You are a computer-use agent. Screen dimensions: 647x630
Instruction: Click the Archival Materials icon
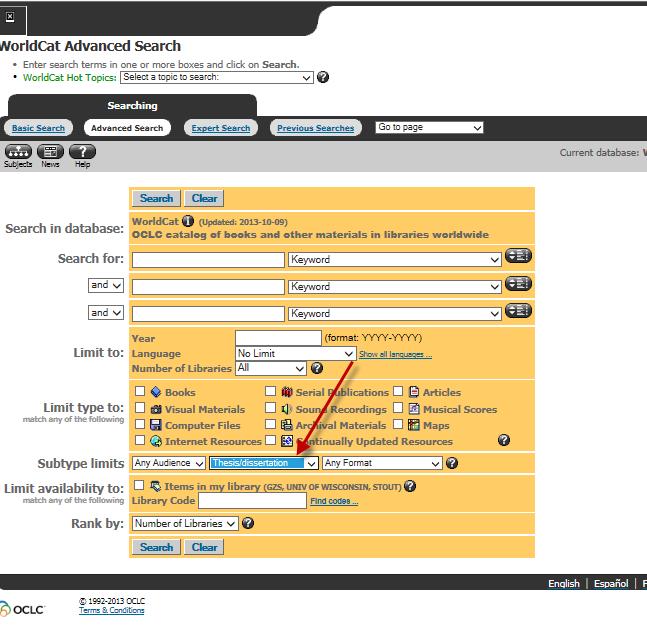286,425
